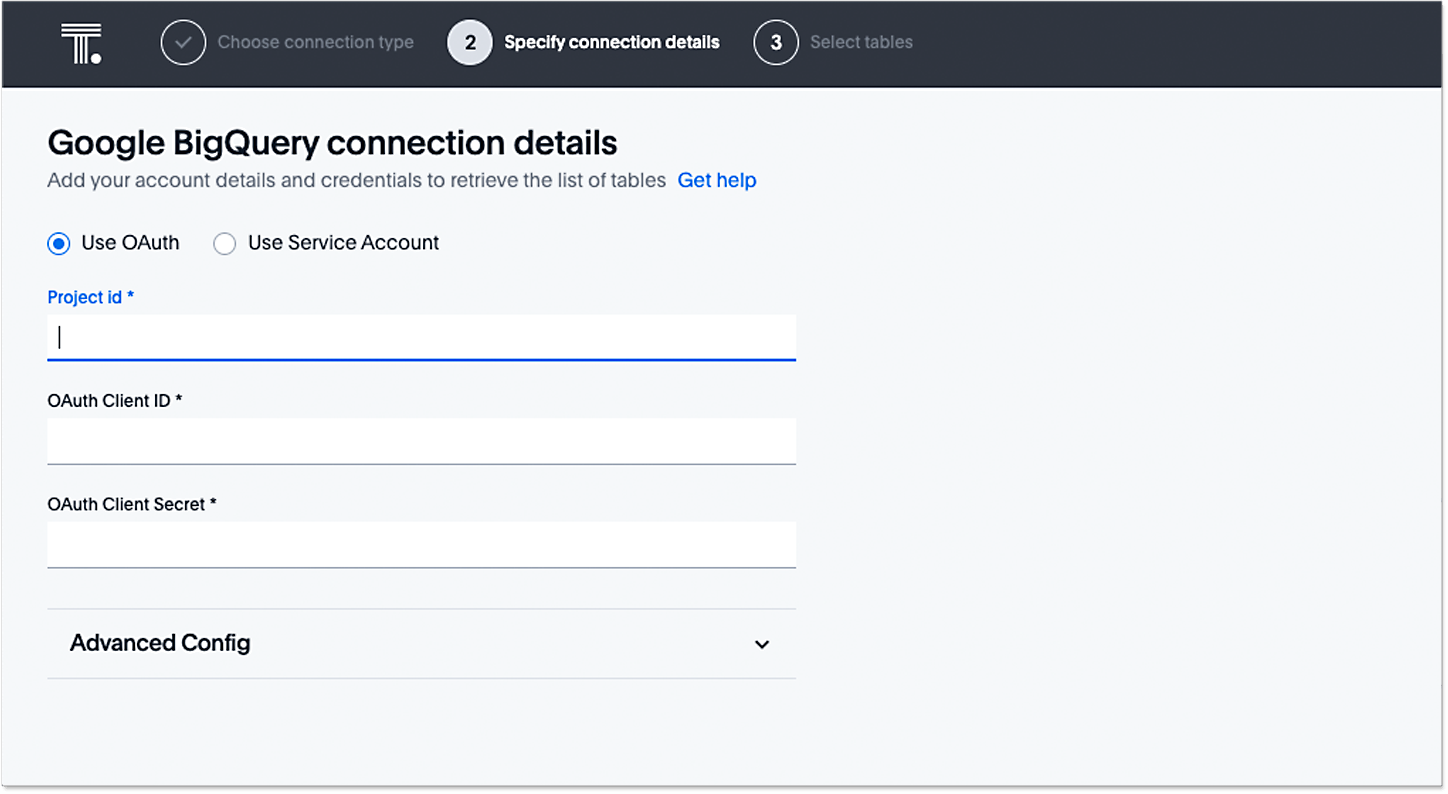Click the 'Project id *' field label
Viewport: 1448px width, 794px height.
tap(91, 298)
